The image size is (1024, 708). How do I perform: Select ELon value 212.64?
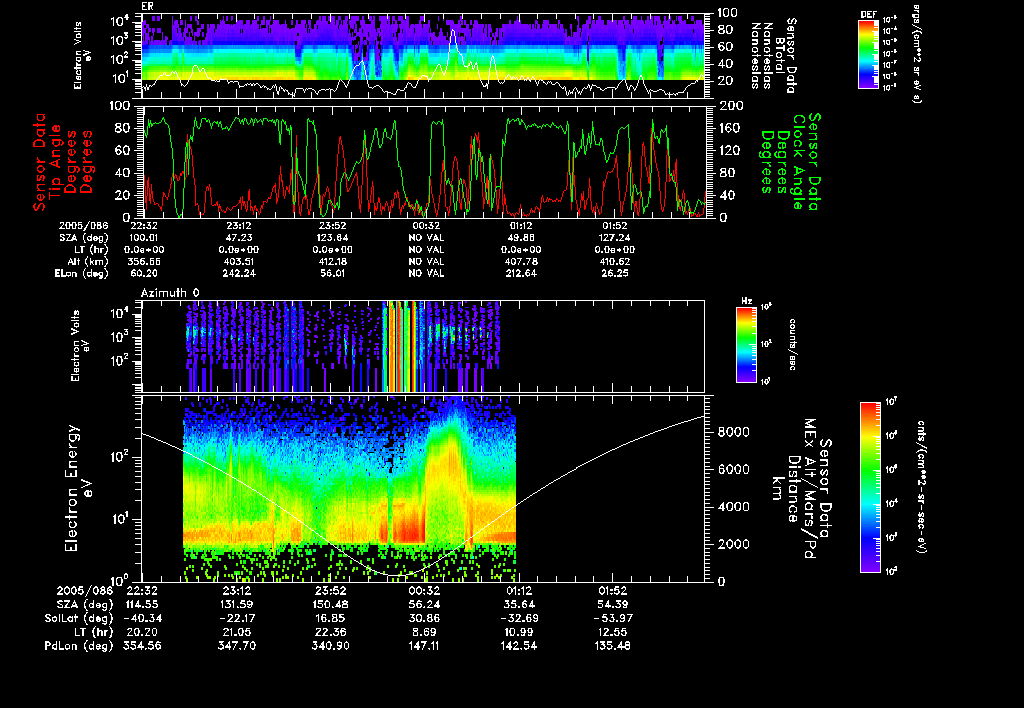click(521, 273)
